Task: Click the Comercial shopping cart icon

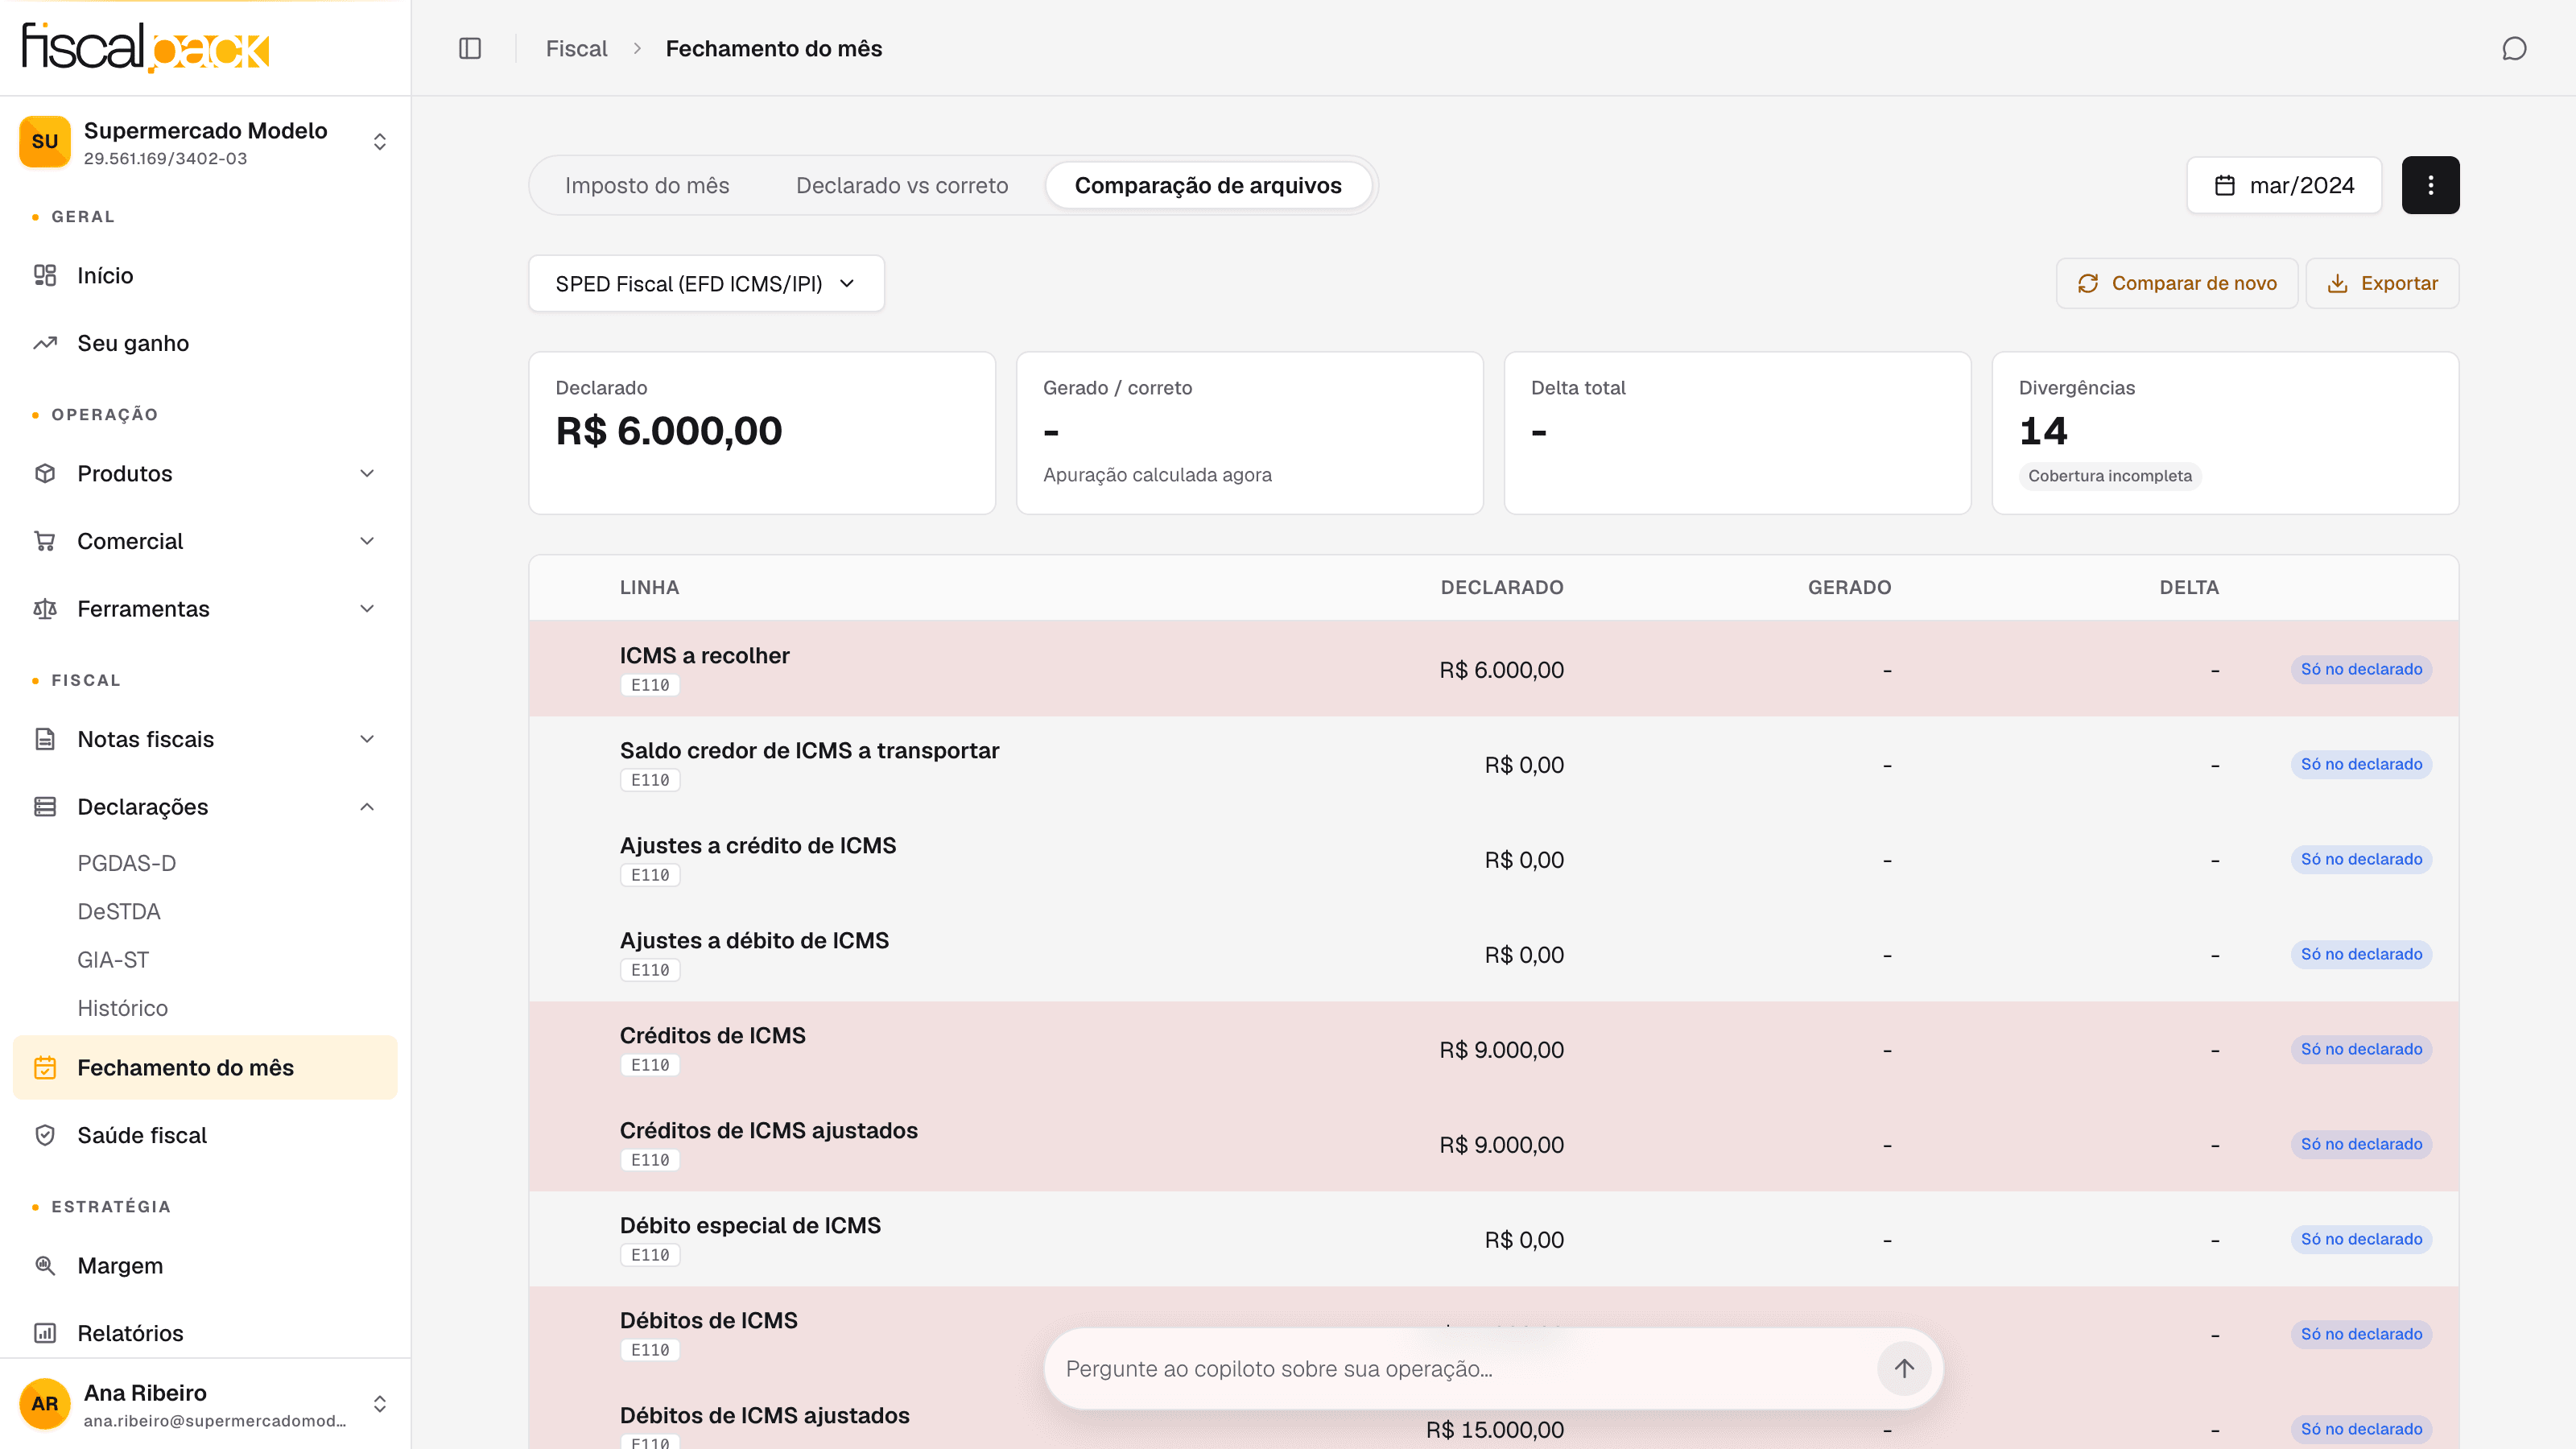Action: 45,541
